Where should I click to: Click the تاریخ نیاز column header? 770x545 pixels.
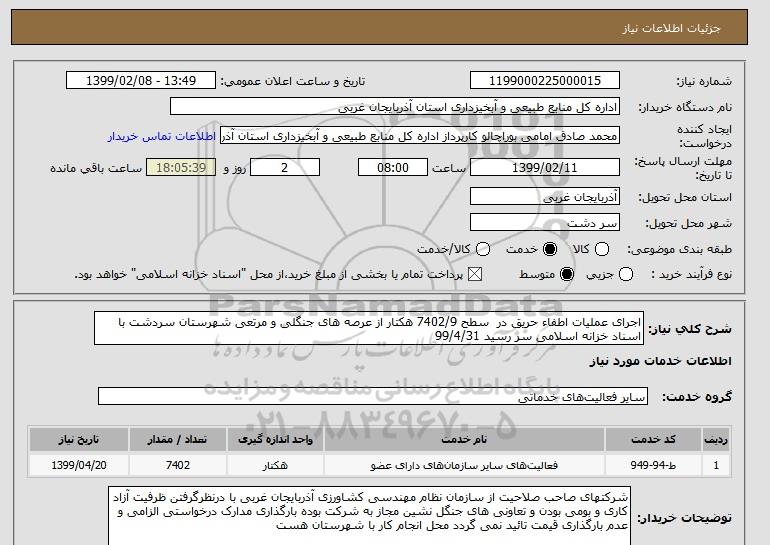tap(79, 439)
